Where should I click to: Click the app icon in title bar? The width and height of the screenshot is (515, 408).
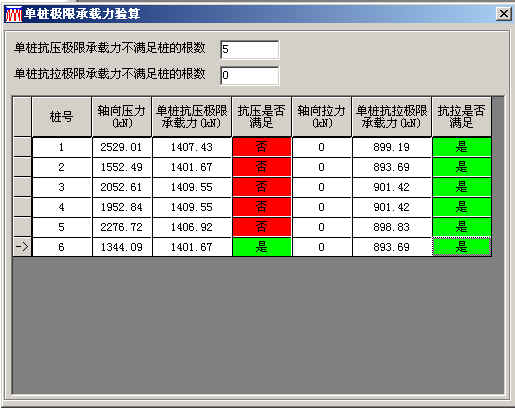pyautogui.click(x=13, y=14)
